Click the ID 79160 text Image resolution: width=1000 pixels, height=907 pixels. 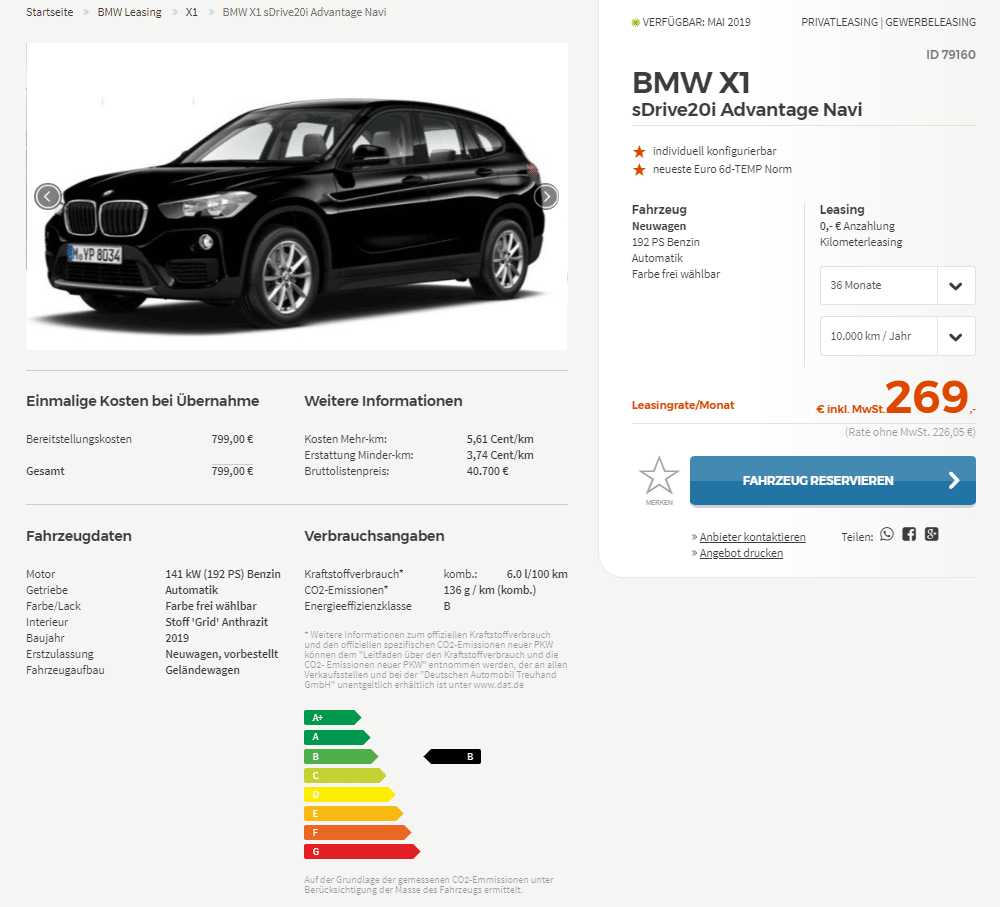click(x=950, y=55)
